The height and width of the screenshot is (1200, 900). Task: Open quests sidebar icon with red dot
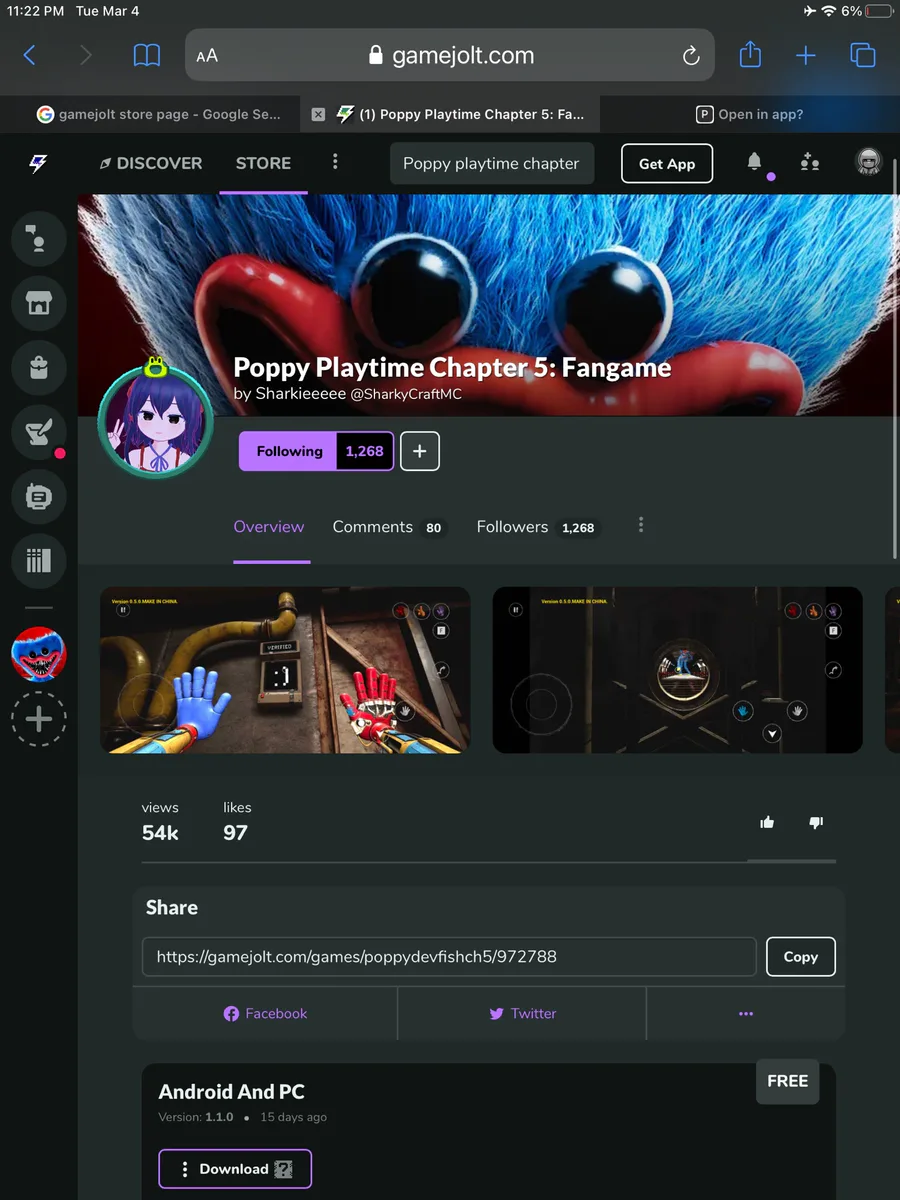pyautogui.click(x=38, y=432)
